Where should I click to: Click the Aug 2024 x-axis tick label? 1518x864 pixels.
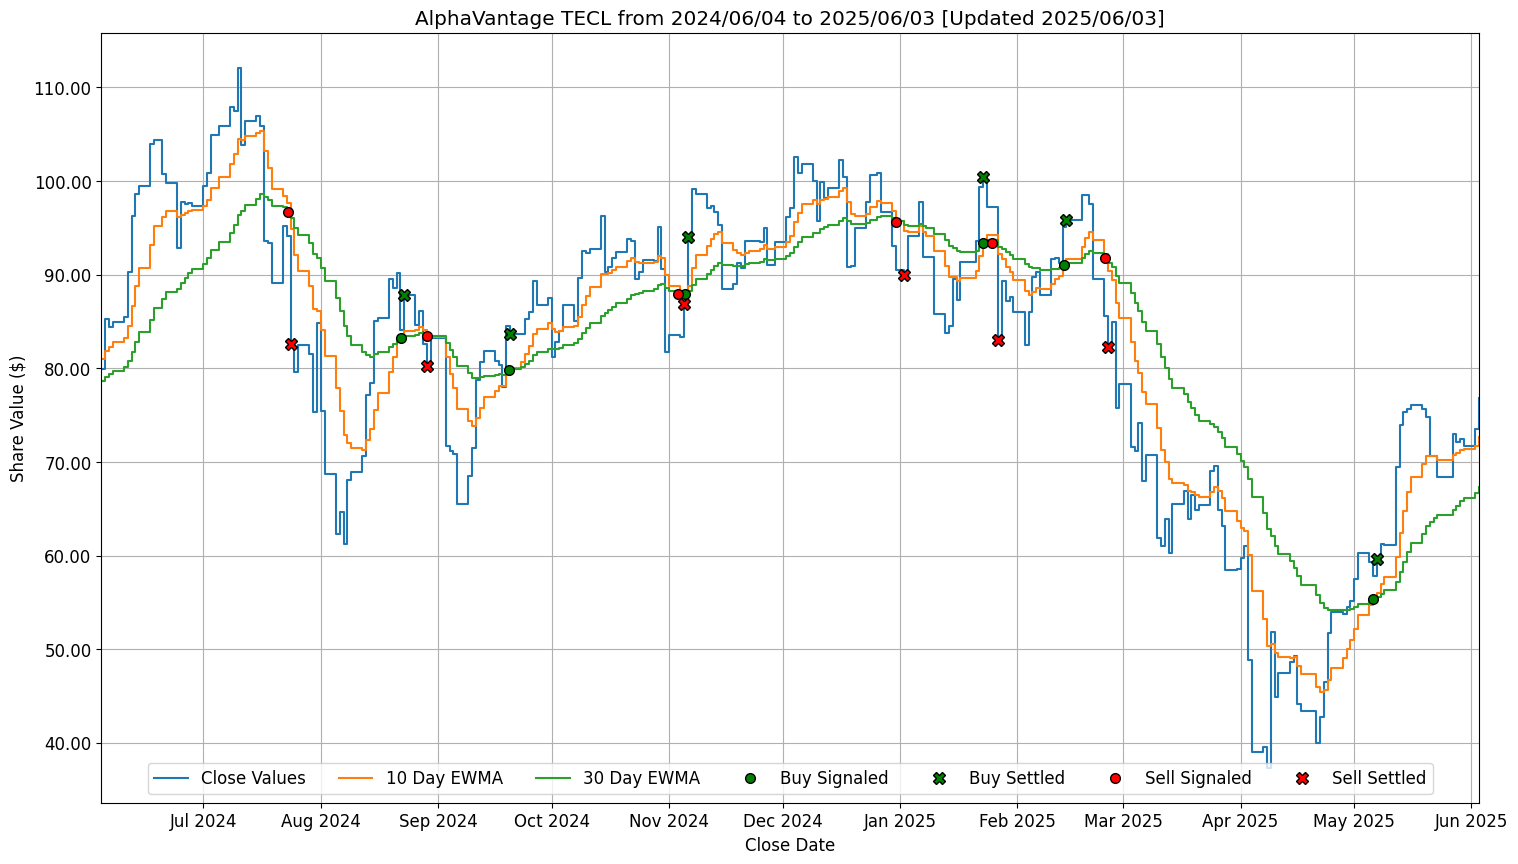[321, 821]
